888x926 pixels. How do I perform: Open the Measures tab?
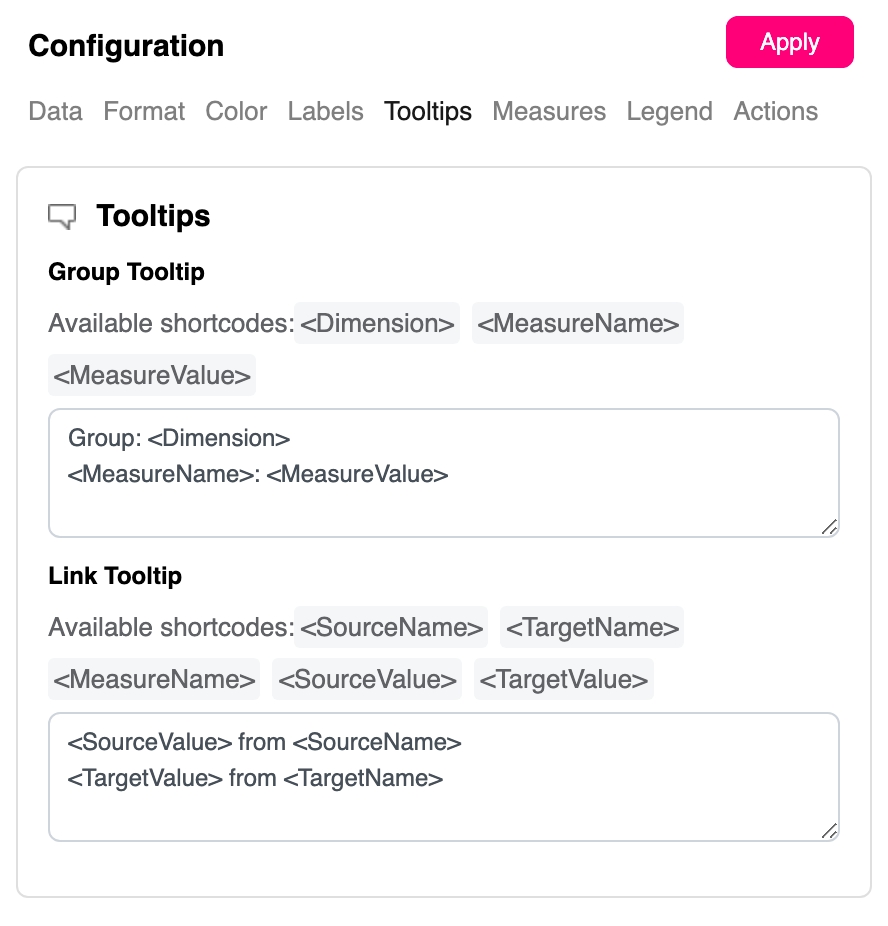[549, 111]
